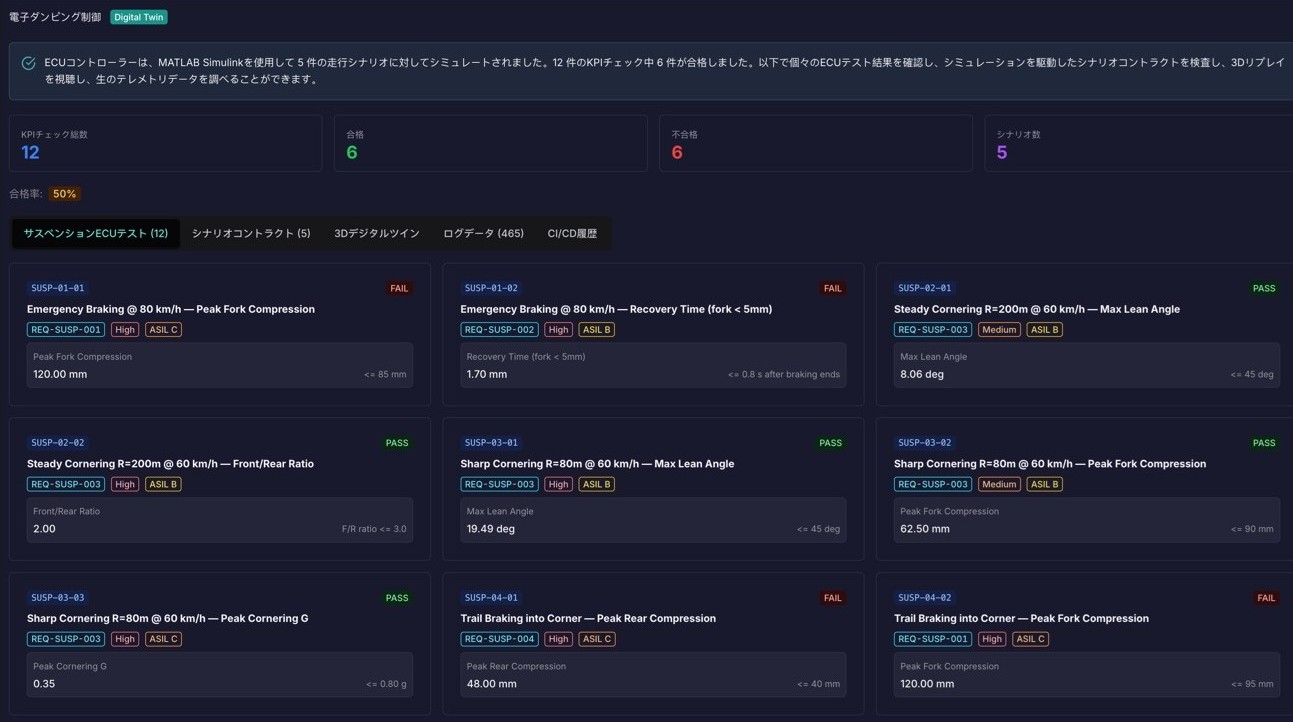The width and height of the screenshot is (1293, 722).
Task: Click the ASIL C tag on SUSP-03-03
Action: 163,640
